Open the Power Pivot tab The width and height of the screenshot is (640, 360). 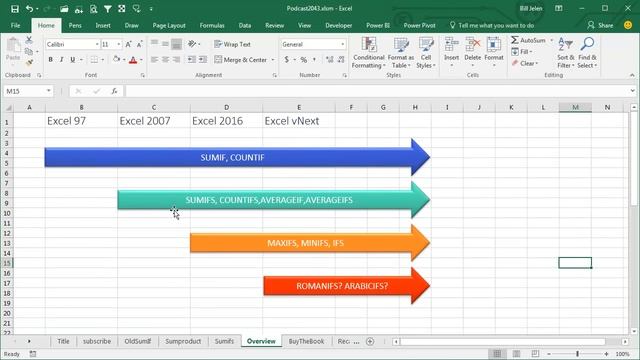click(x=419, y=25)
